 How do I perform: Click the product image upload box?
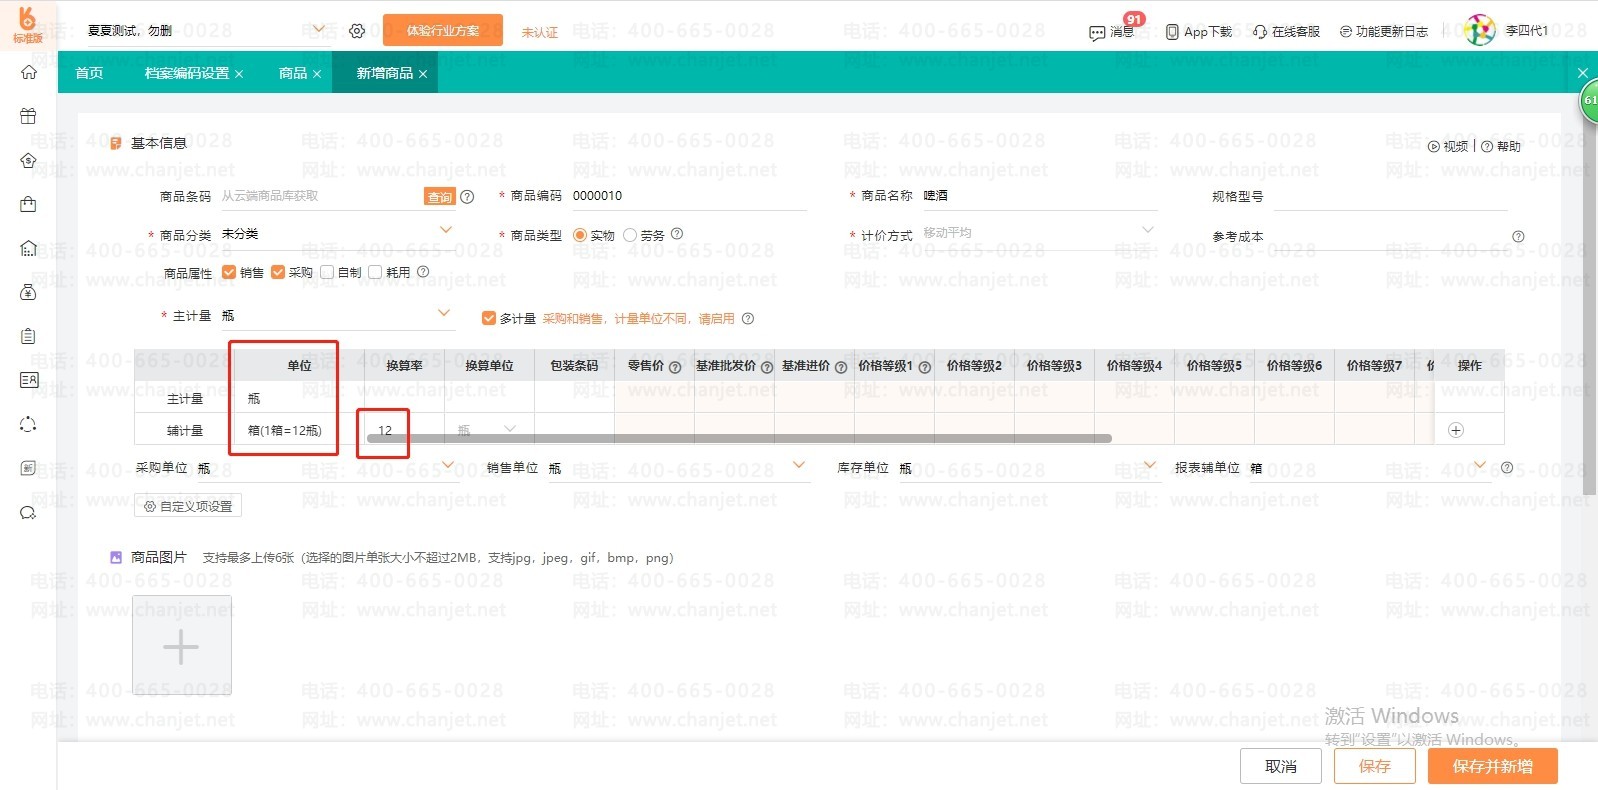(x=182, y=646)
